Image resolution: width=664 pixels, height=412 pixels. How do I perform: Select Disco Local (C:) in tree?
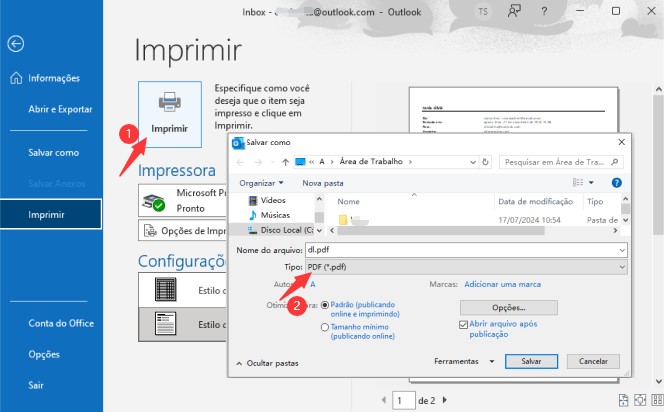coord(281,230)
